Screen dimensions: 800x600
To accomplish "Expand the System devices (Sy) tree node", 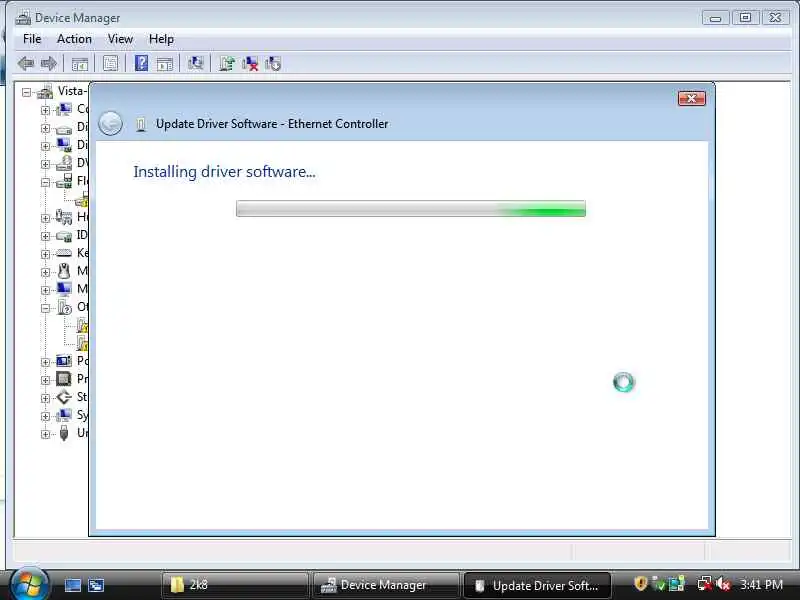I will coord(45,416).
